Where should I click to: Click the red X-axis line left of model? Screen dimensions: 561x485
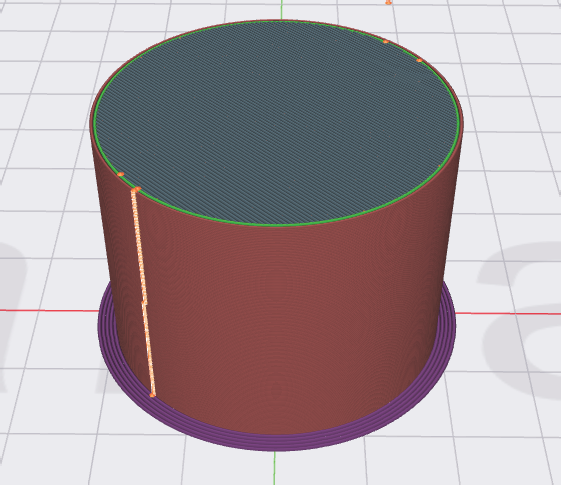[x=49, y=310]
